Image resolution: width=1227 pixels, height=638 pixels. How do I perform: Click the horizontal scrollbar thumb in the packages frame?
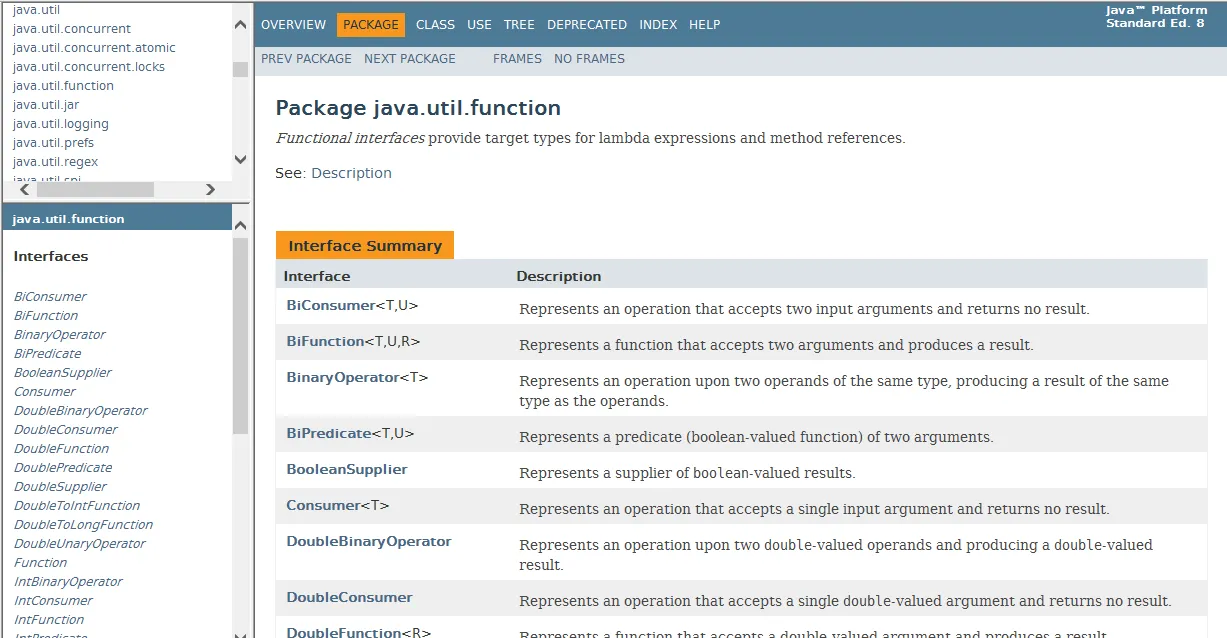[95, 189]
